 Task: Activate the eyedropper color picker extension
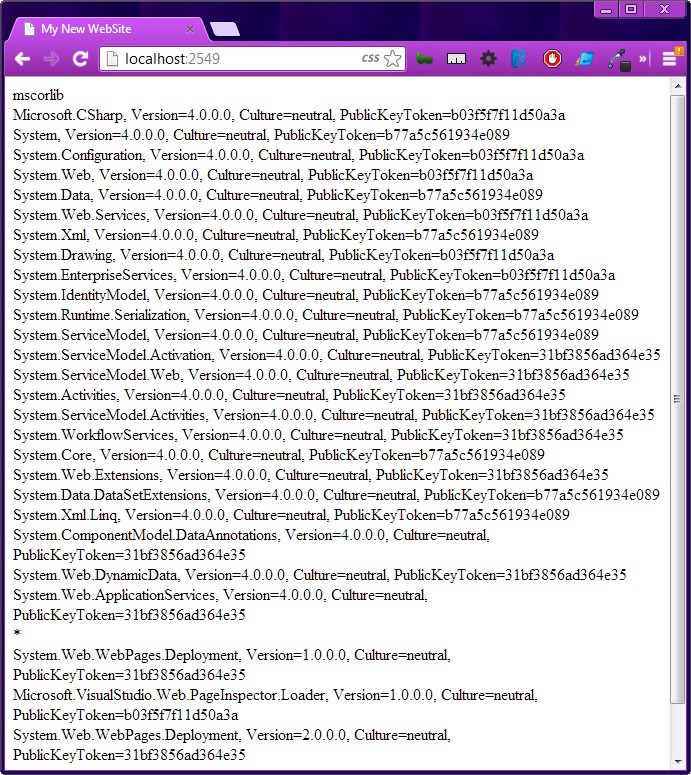pyautogui.click(x=619, y=60)
